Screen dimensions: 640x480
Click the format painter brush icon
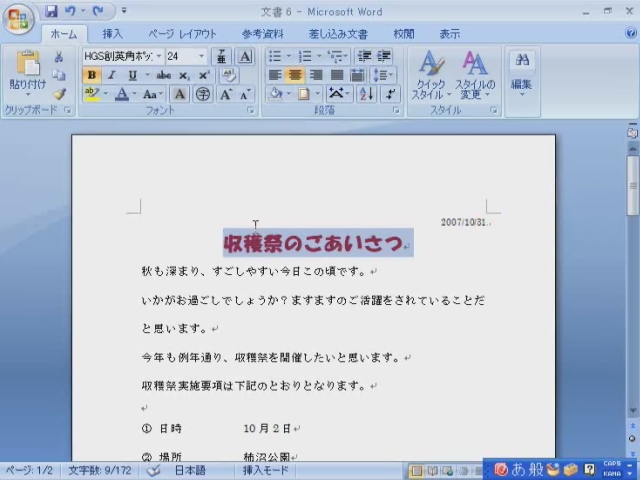pos(59,94)
